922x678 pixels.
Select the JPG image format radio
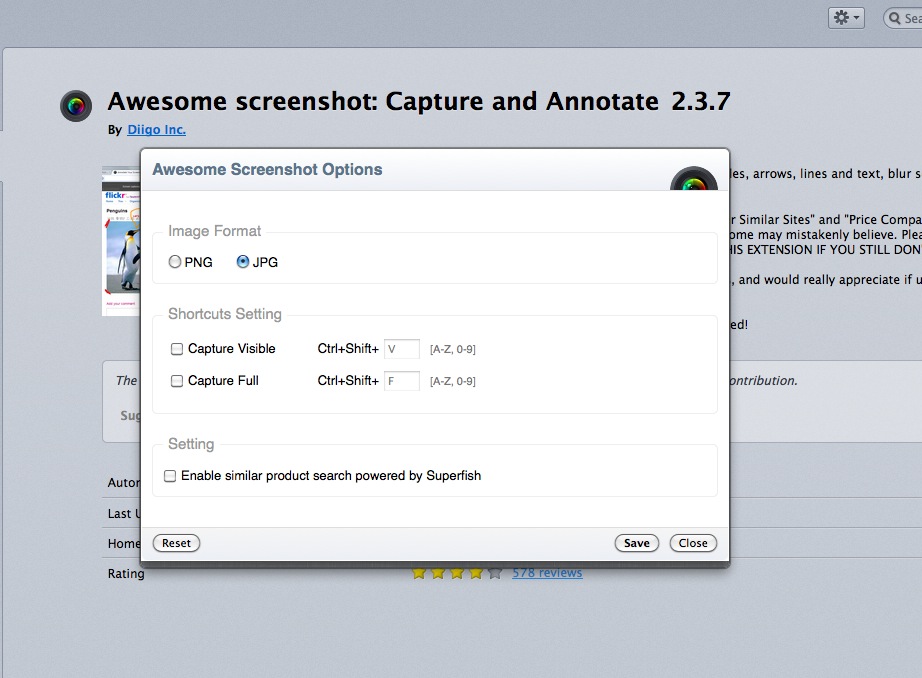(x=243, y=262)
